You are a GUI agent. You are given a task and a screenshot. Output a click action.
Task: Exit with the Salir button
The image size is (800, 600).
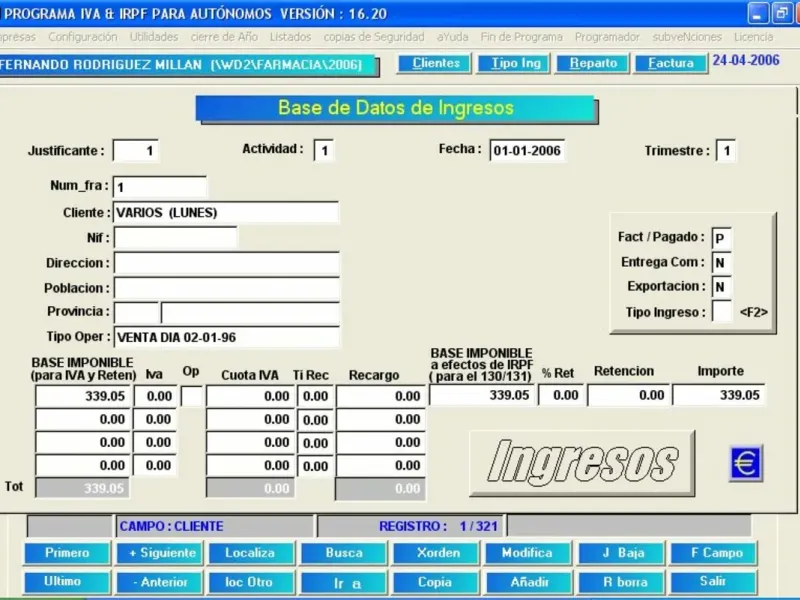click(x=713, y=582)
